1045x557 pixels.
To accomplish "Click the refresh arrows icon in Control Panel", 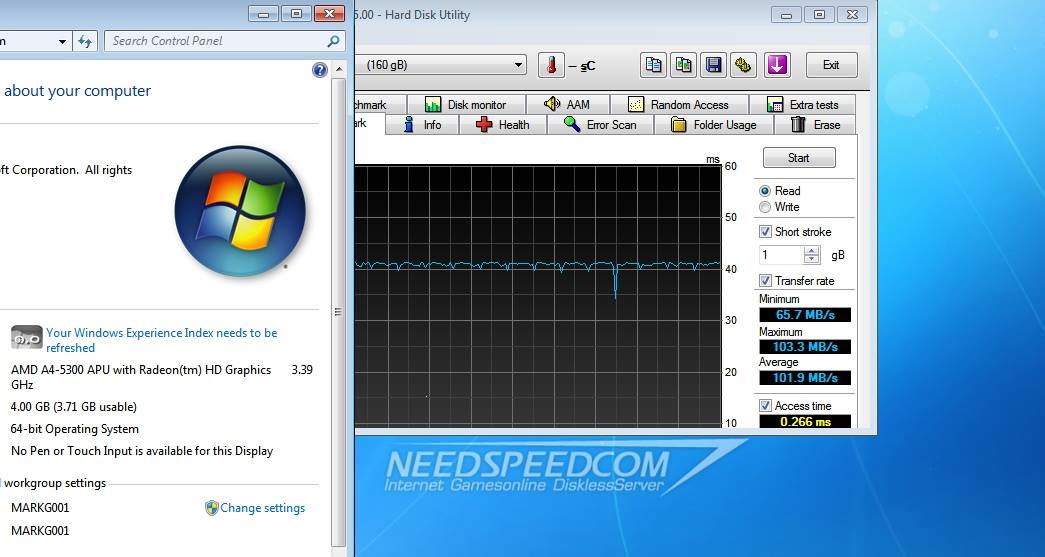I will pos(85,41).
